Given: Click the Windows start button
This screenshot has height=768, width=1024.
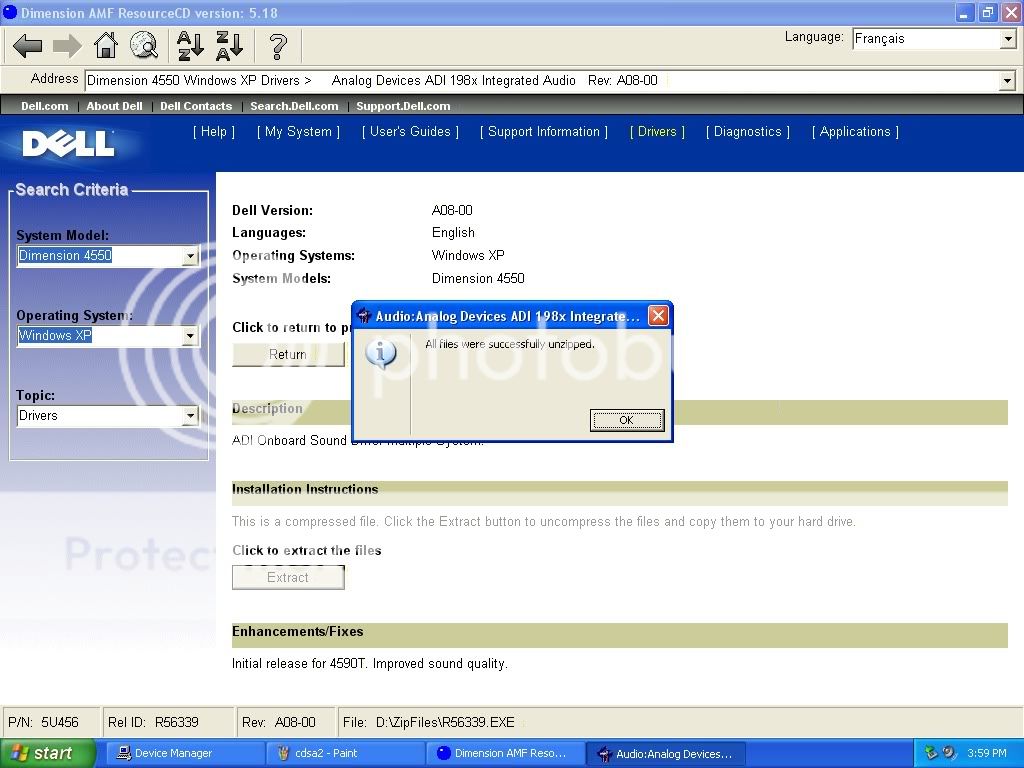Looking at the screenshot, I should [x=47, y=753].
